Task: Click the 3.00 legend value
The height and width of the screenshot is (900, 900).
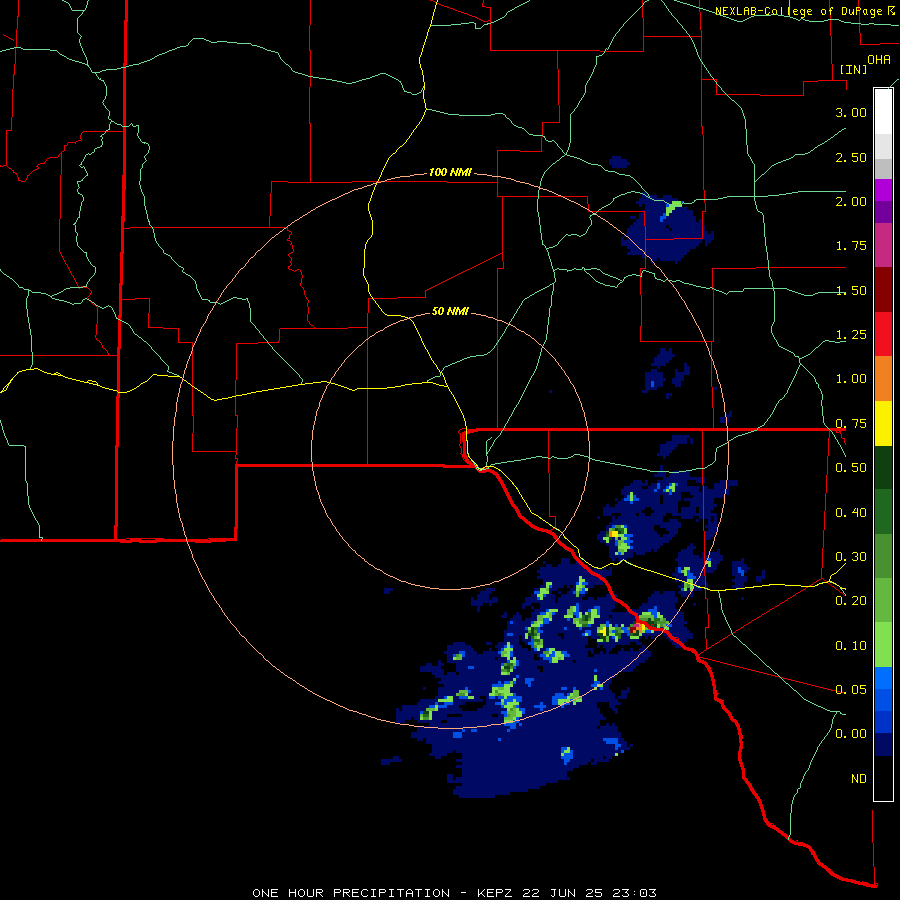Action: pyautogui.click(x=851, y=112)
